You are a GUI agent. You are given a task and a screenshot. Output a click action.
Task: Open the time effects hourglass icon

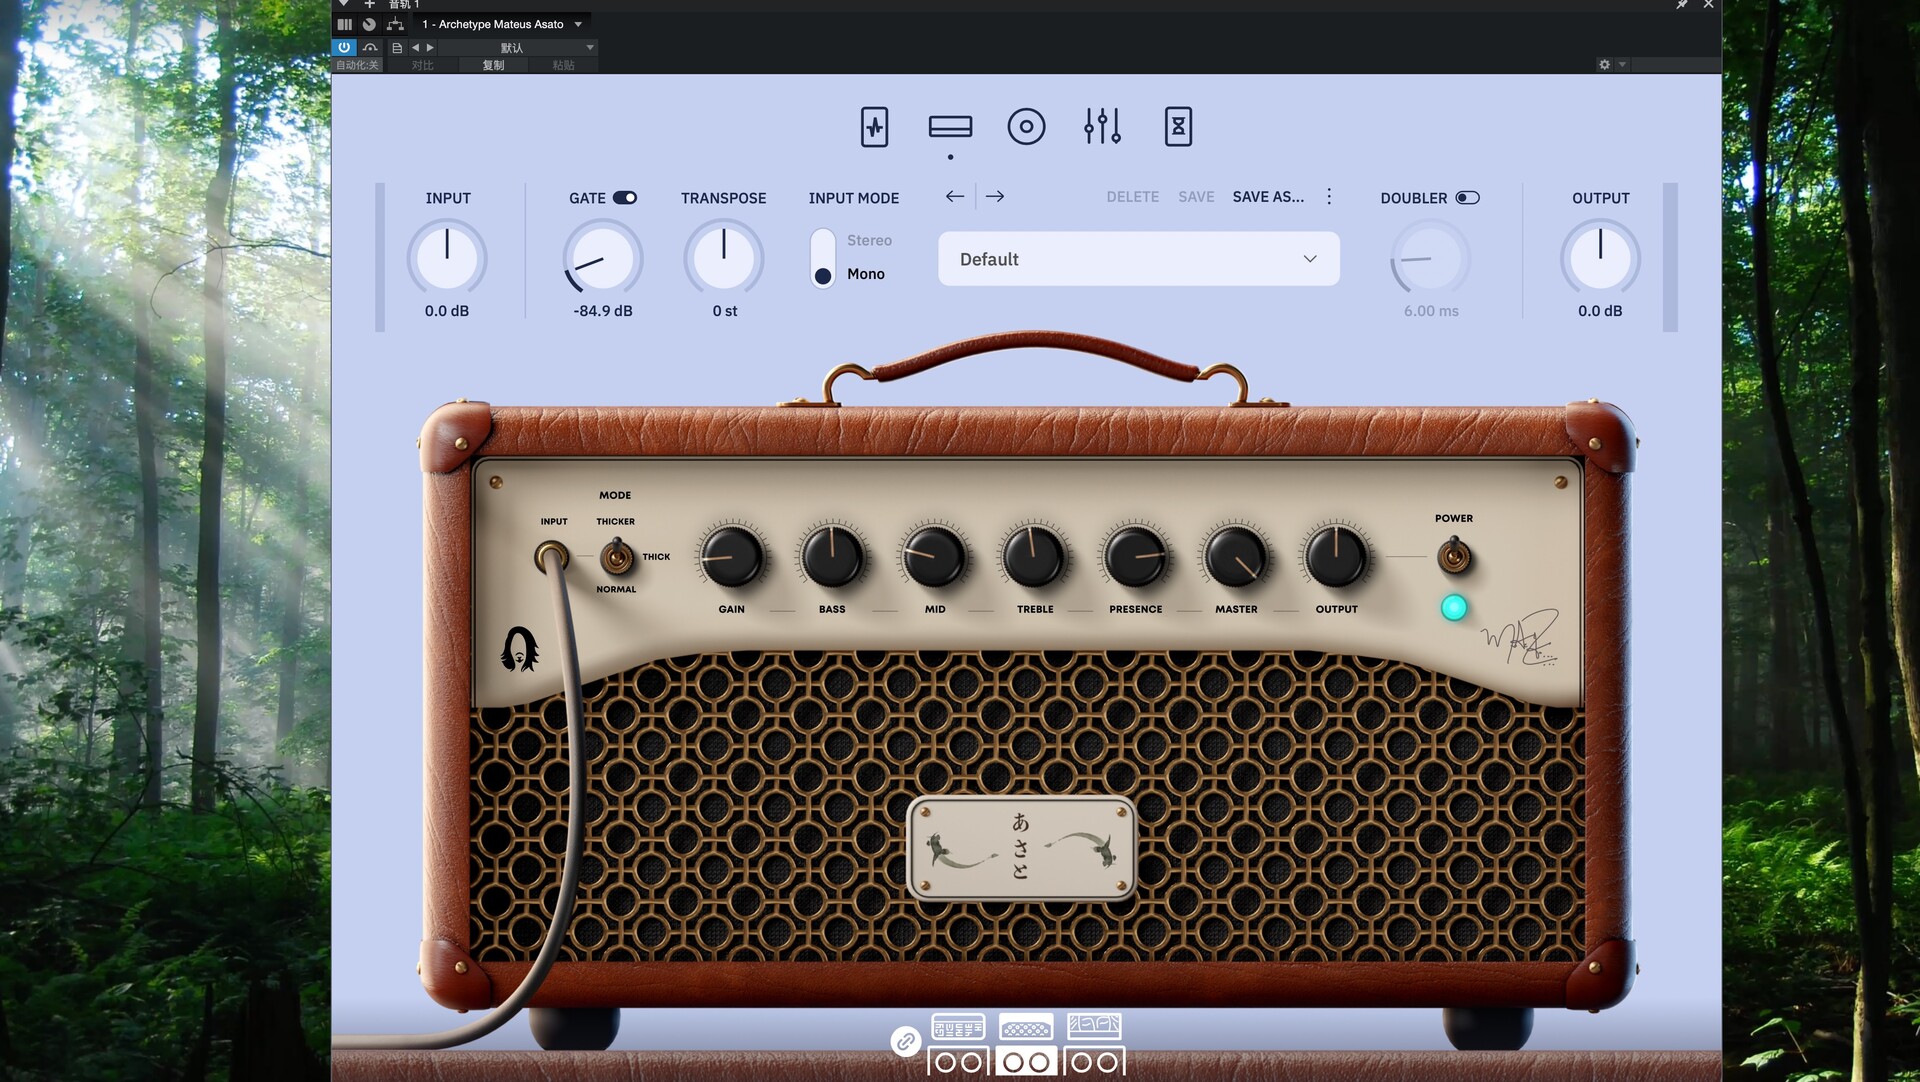(x=1178, y=127)
